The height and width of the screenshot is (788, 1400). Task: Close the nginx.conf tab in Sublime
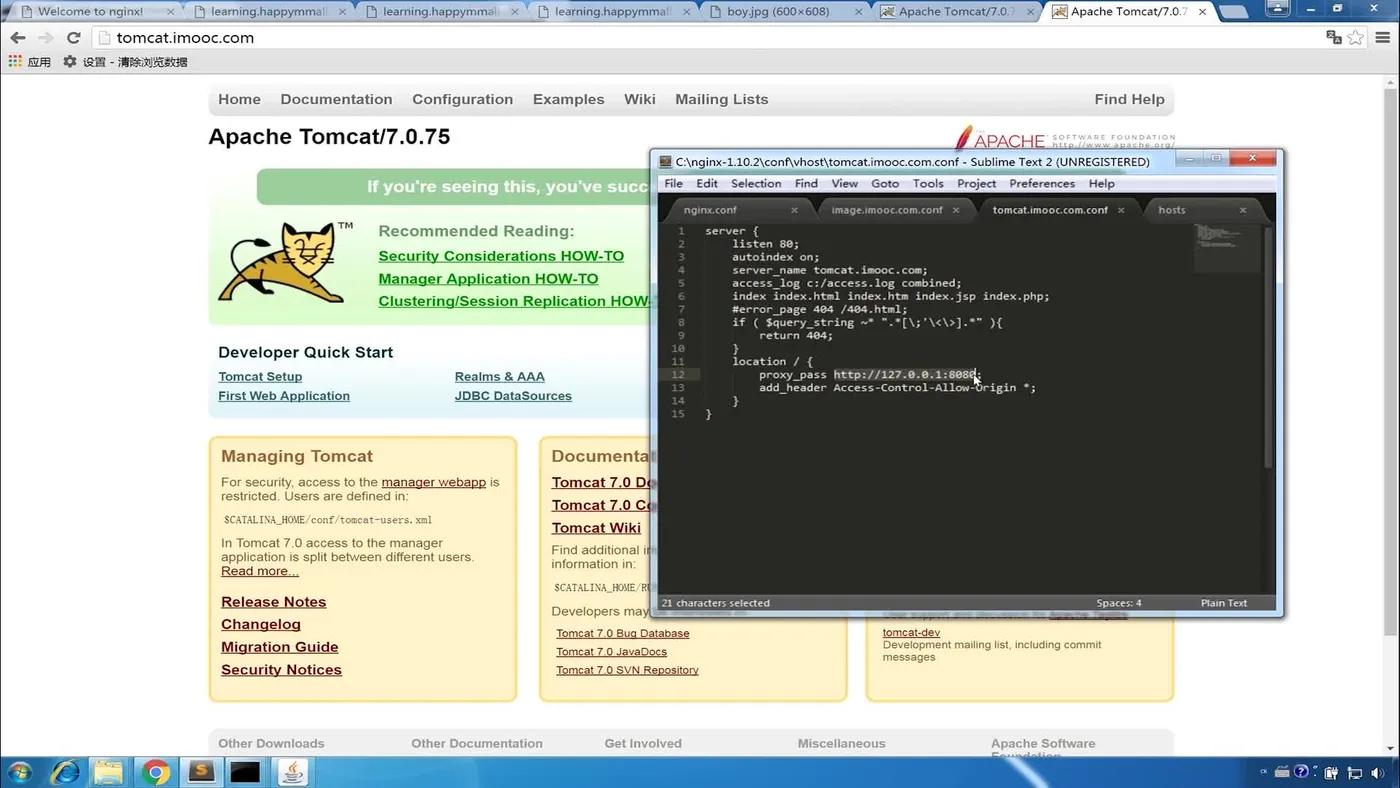click(794, 210)
